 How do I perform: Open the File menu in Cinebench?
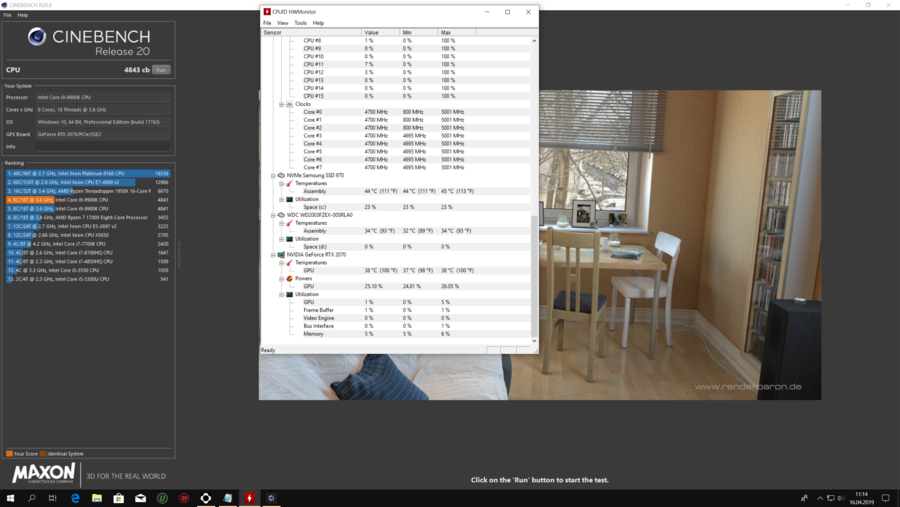[x=7, y=15]
